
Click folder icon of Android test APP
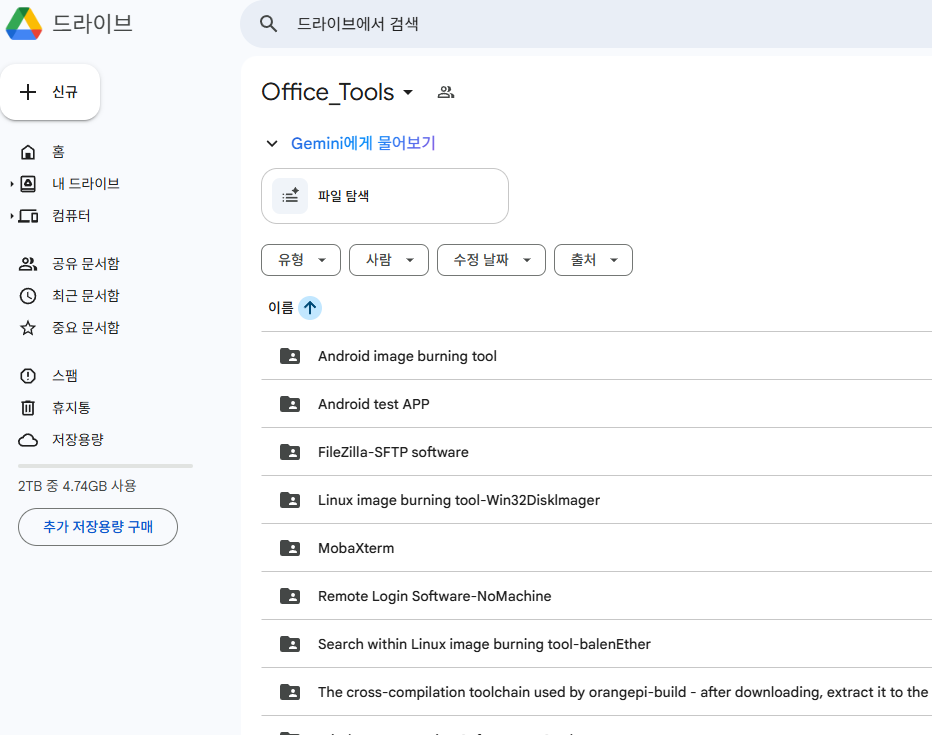pos(290,404)
